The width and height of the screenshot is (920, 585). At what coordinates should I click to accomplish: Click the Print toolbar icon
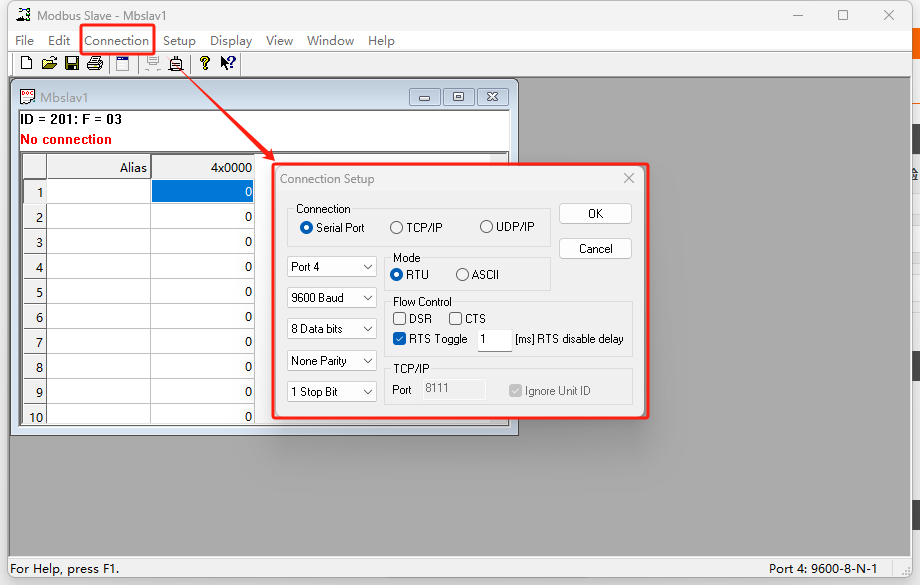coord(95,64)
